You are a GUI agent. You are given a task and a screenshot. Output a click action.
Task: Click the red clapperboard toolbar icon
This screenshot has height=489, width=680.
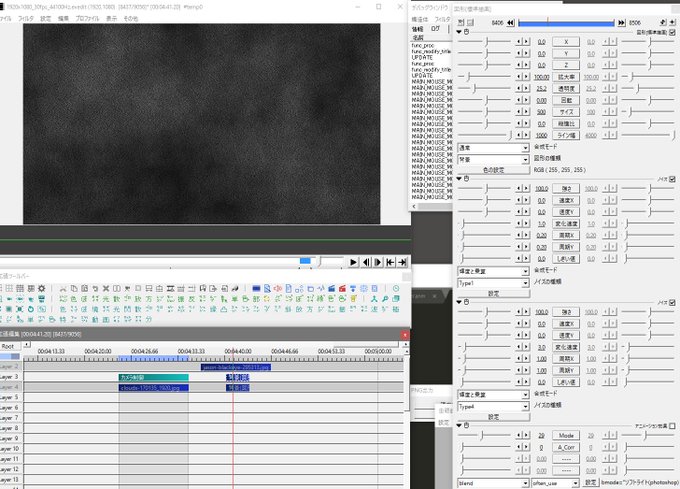point(342,288)
